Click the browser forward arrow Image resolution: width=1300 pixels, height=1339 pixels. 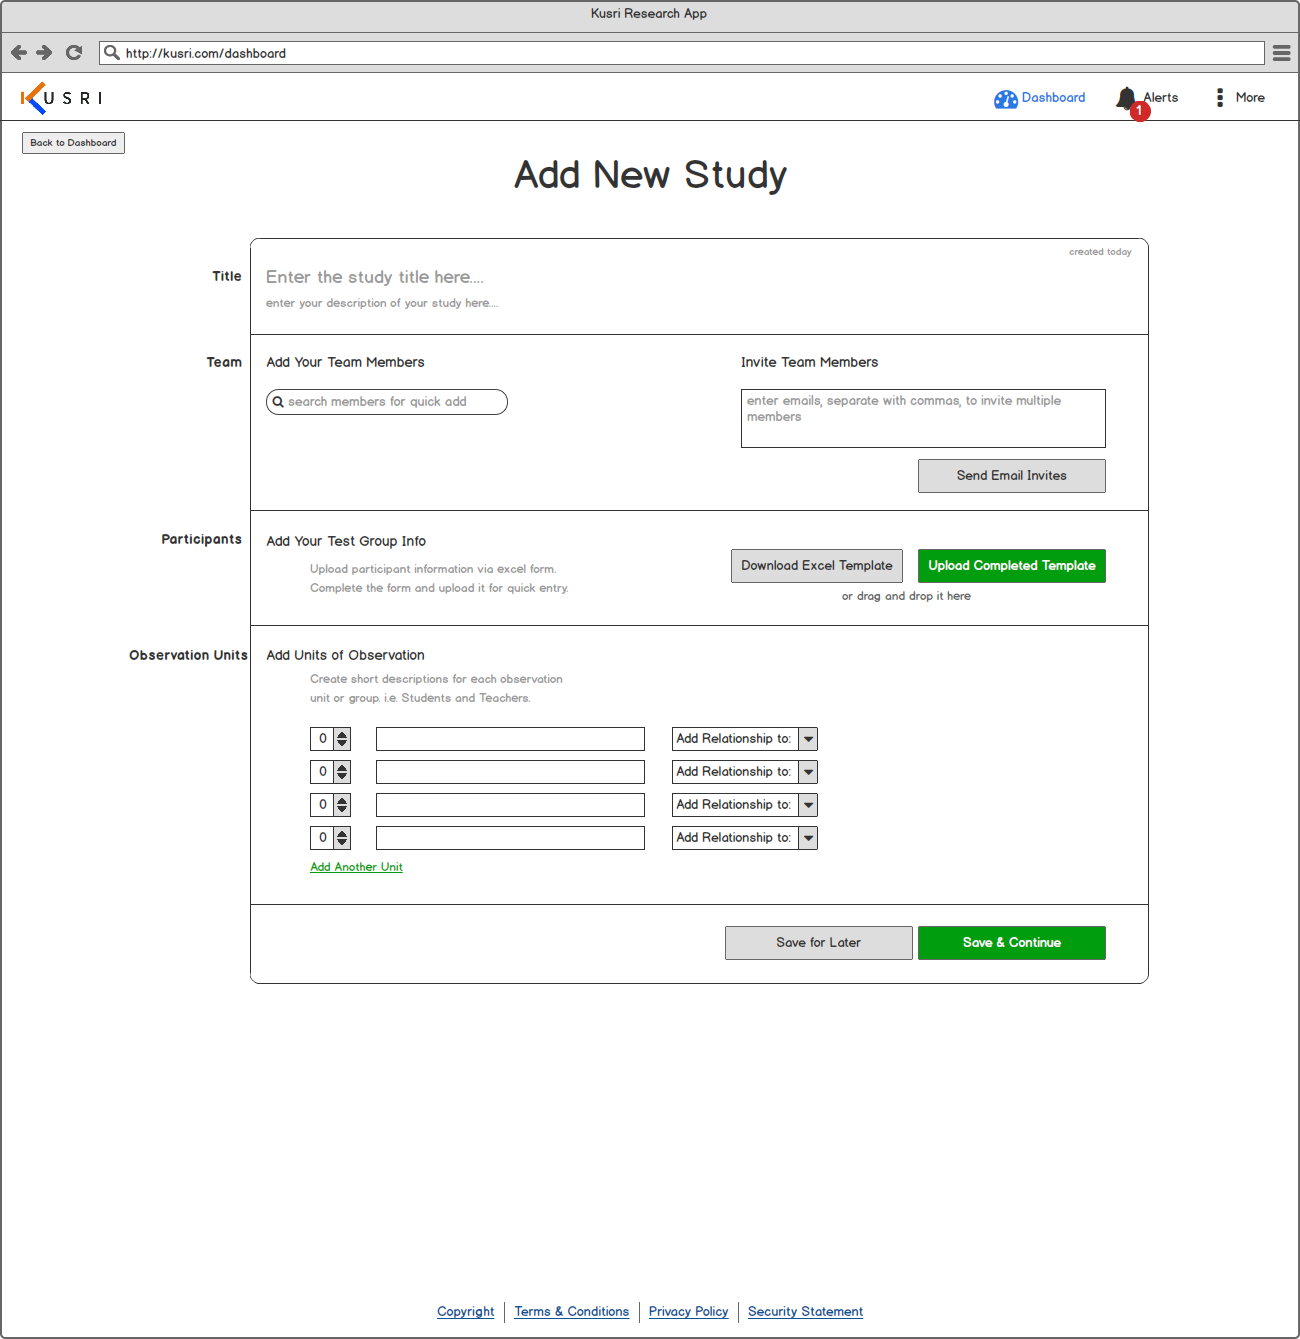point(44,53)
